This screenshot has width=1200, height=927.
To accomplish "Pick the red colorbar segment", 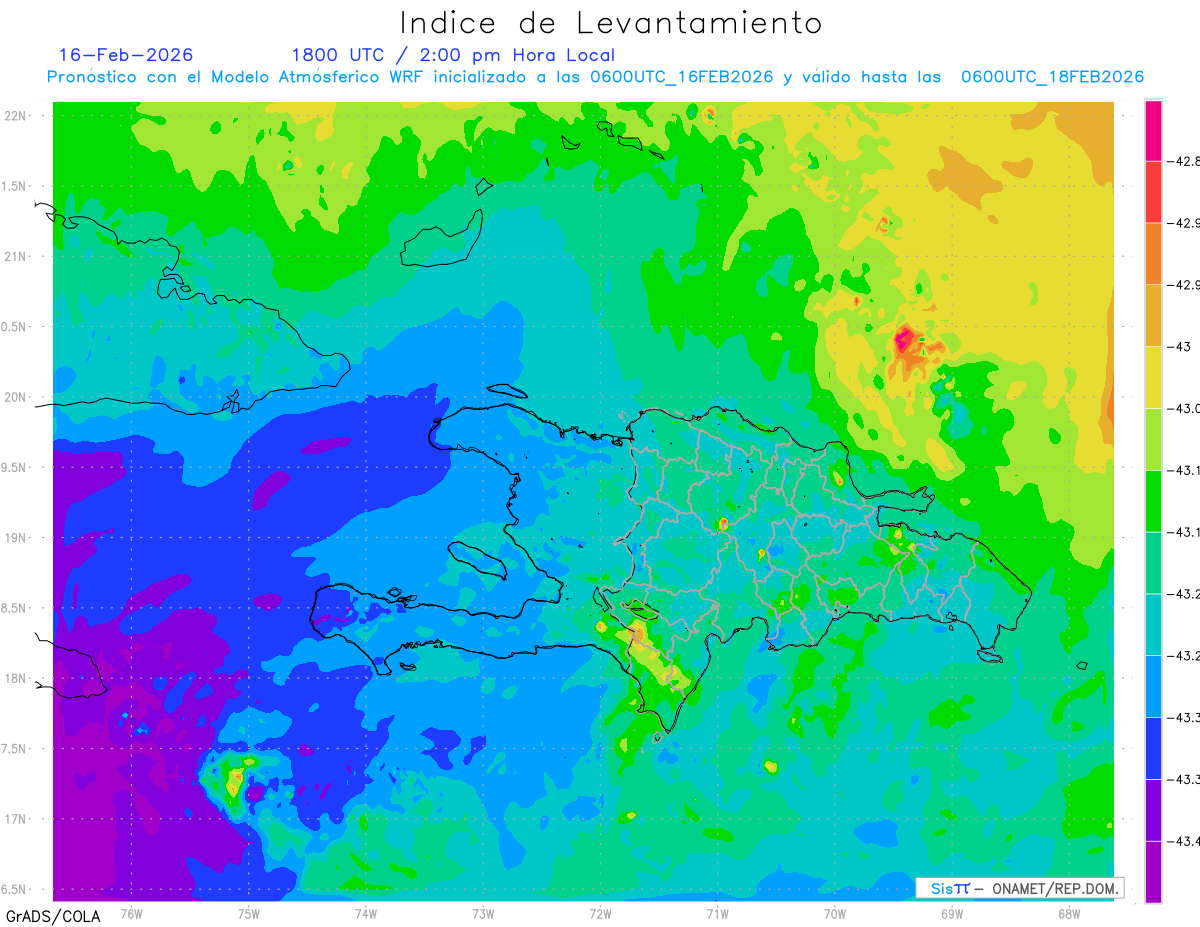I will click(x=1153, y=192).
